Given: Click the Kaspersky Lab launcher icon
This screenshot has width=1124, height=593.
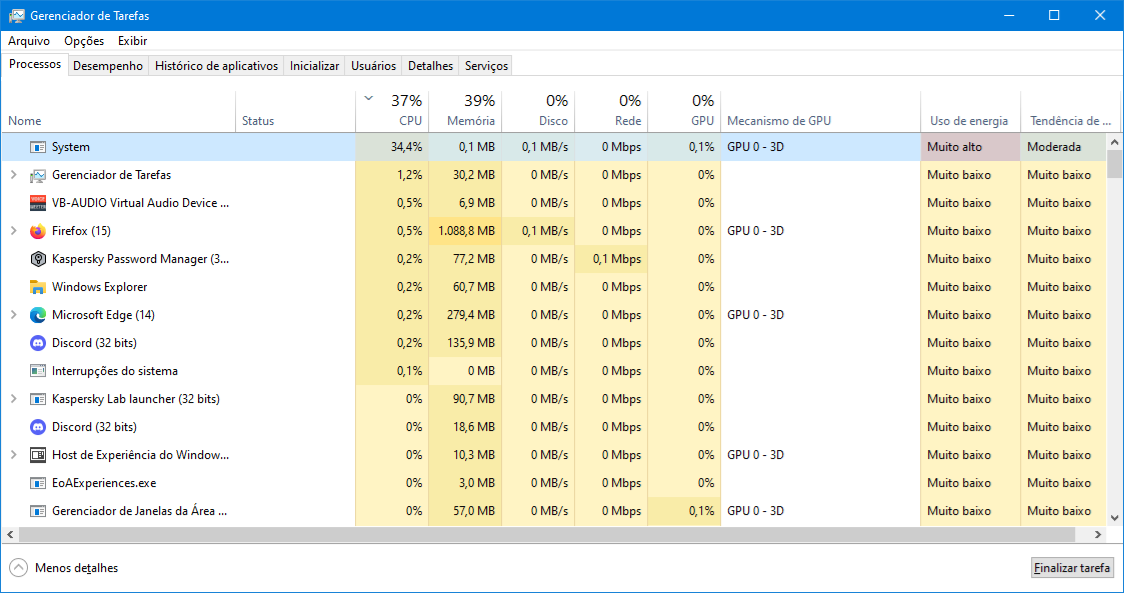Looking at the screenshot, I should [x=38, y=399].
